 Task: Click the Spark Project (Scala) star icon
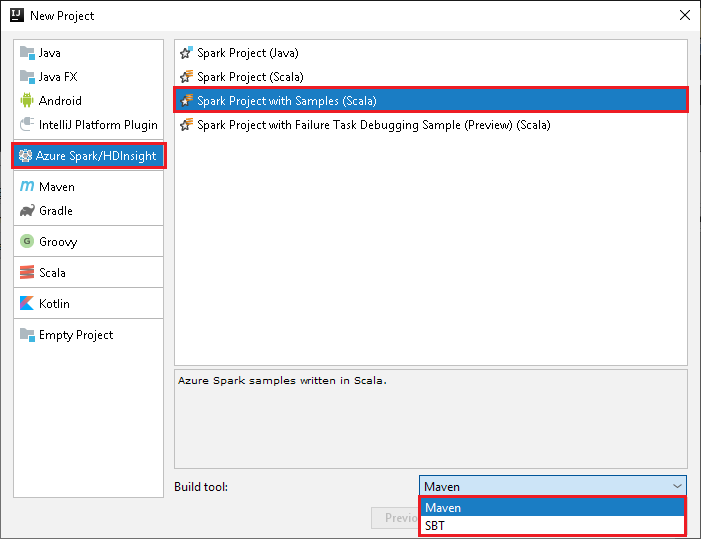pos(186,77)
